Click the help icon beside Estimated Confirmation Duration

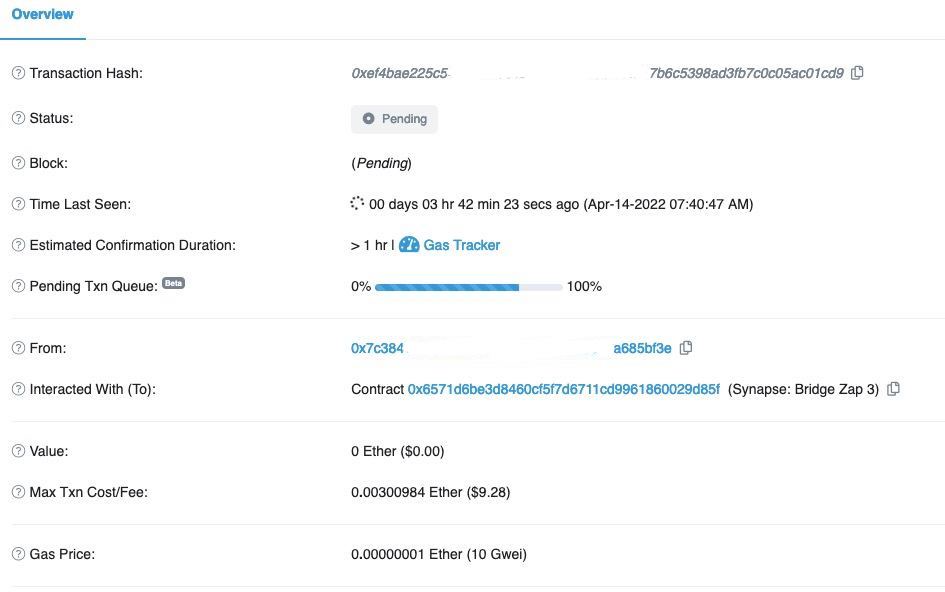pyautogui.click(x=17, y=245)
